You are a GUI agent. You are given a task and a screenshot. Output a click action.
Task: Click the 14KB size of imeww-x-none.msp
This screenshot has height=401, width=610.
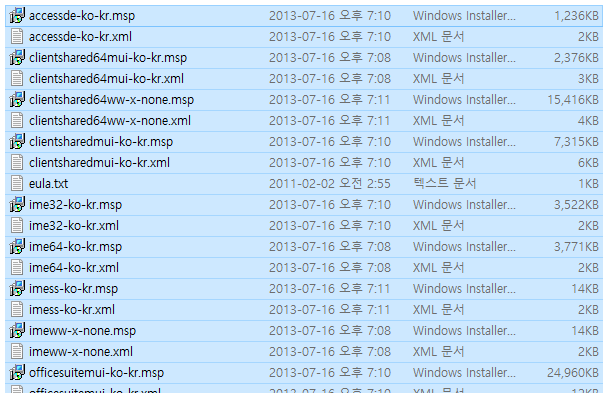click(585, 331)
